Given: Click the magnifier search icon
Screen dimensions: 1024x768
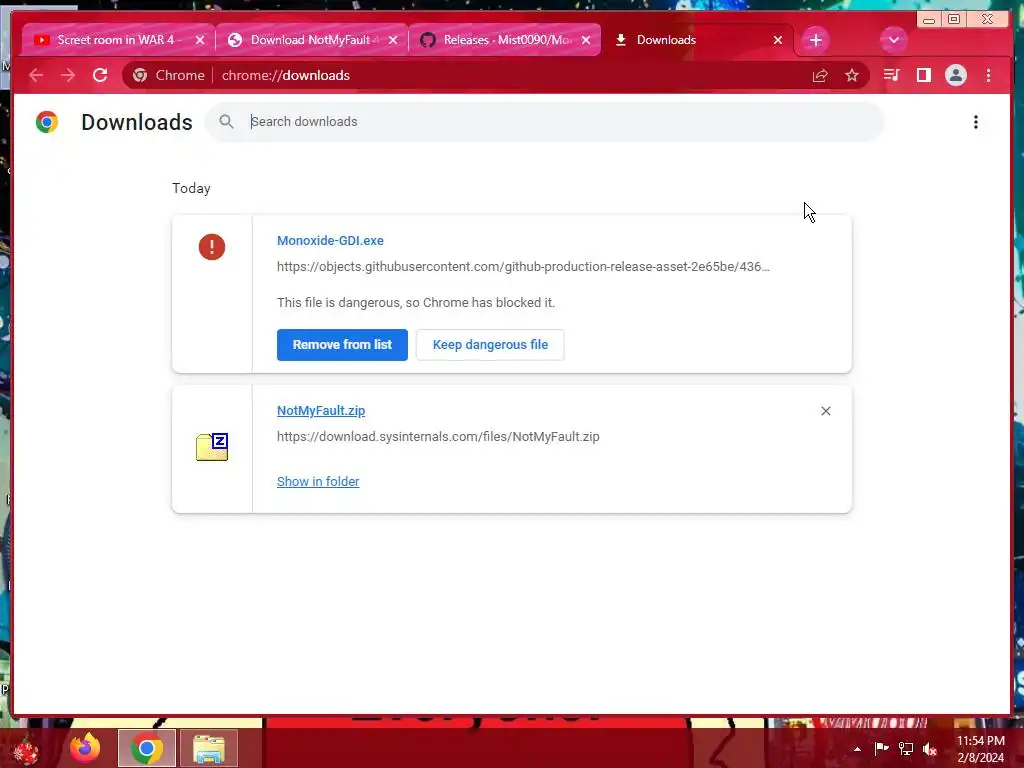Looking at the screenshot, I should pos(226,121).
